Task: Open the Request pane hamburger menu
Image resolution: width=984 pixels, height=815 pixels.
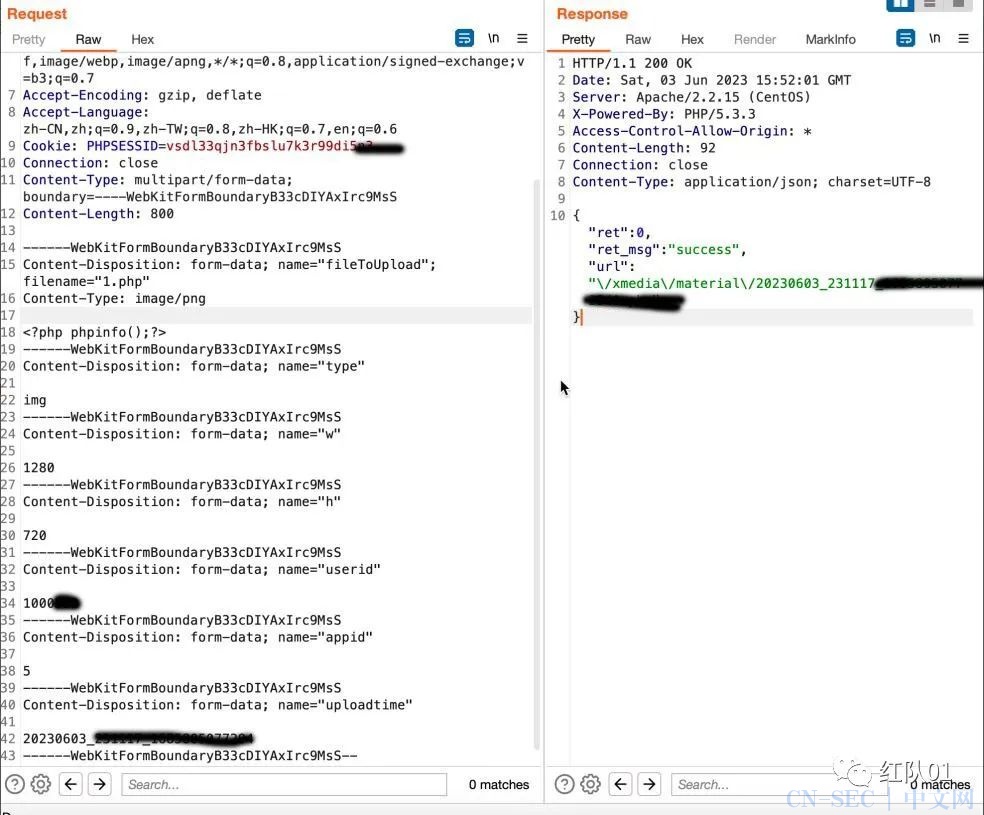Action: click(x=522, y=39)
